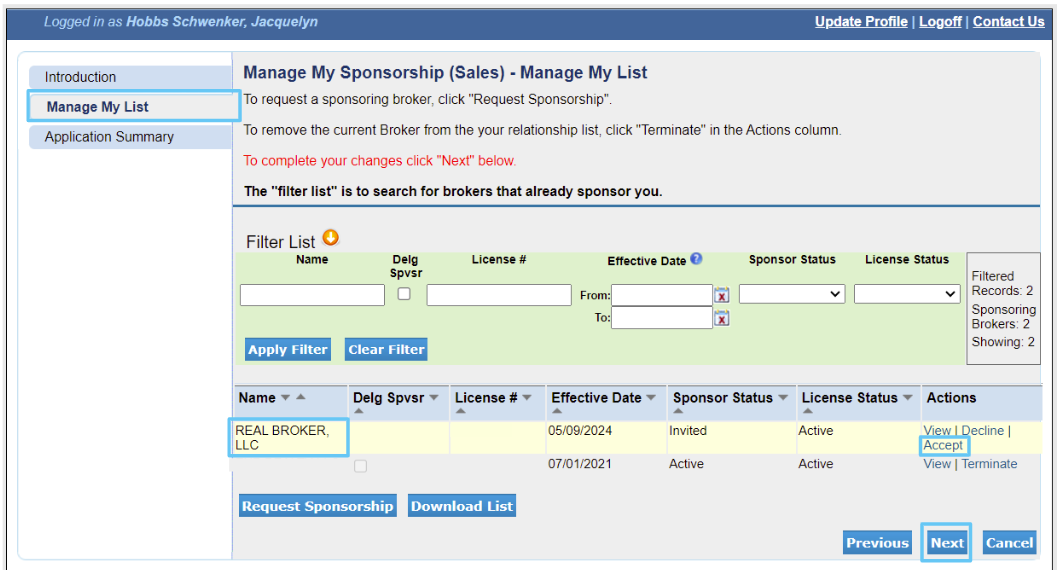Open the Contact Us link
The height and width of the screenshot is (570, 1057).
click(x=1008, y=22)
